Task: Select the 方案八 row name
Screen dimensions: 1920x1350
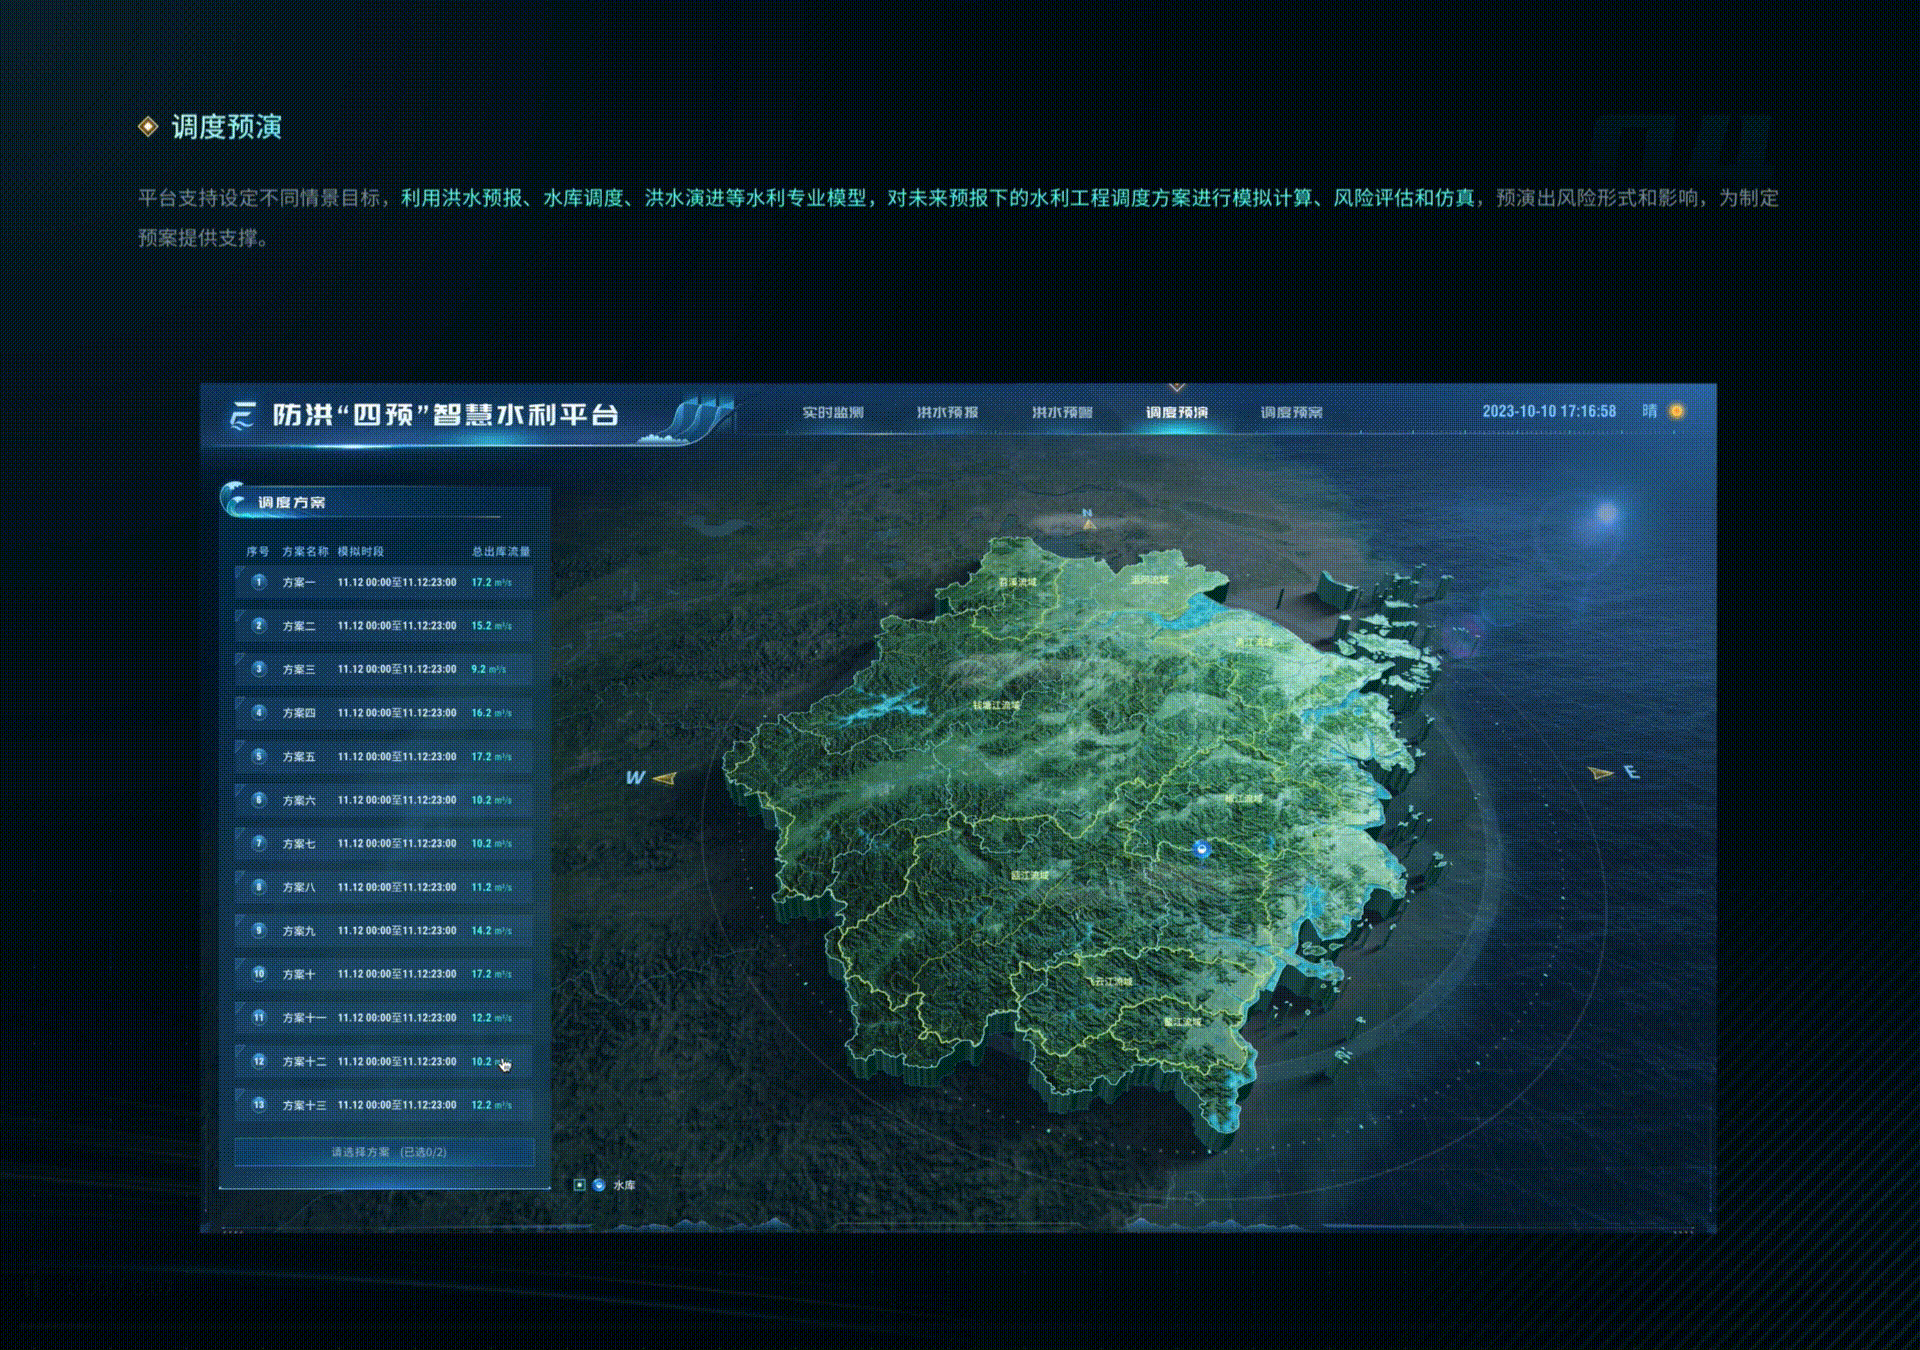Action: [299, 887]
